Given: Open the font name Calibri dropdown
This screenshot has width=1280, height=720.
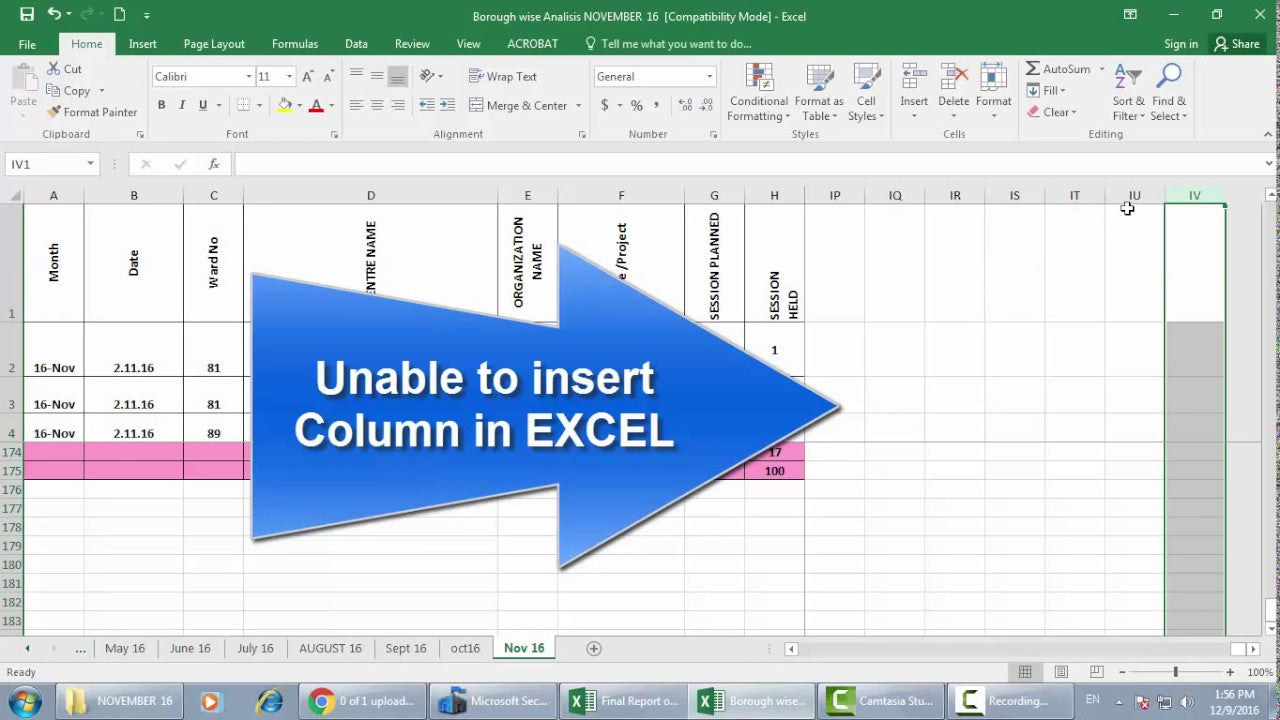Looking at the screenshot, I should pyautogui.click(x=249, y=77).
